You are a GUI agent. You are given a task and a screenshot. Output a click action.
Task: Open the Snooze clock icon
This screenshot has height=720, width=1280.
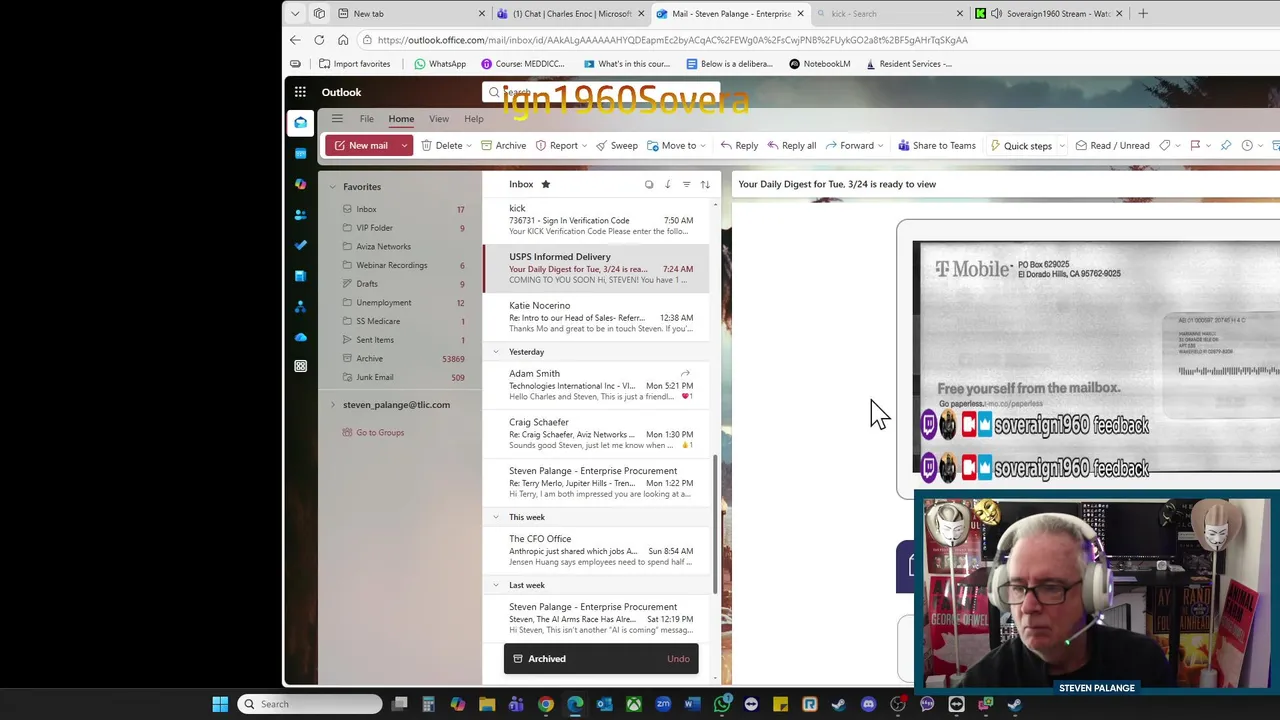click(1247, 145)
